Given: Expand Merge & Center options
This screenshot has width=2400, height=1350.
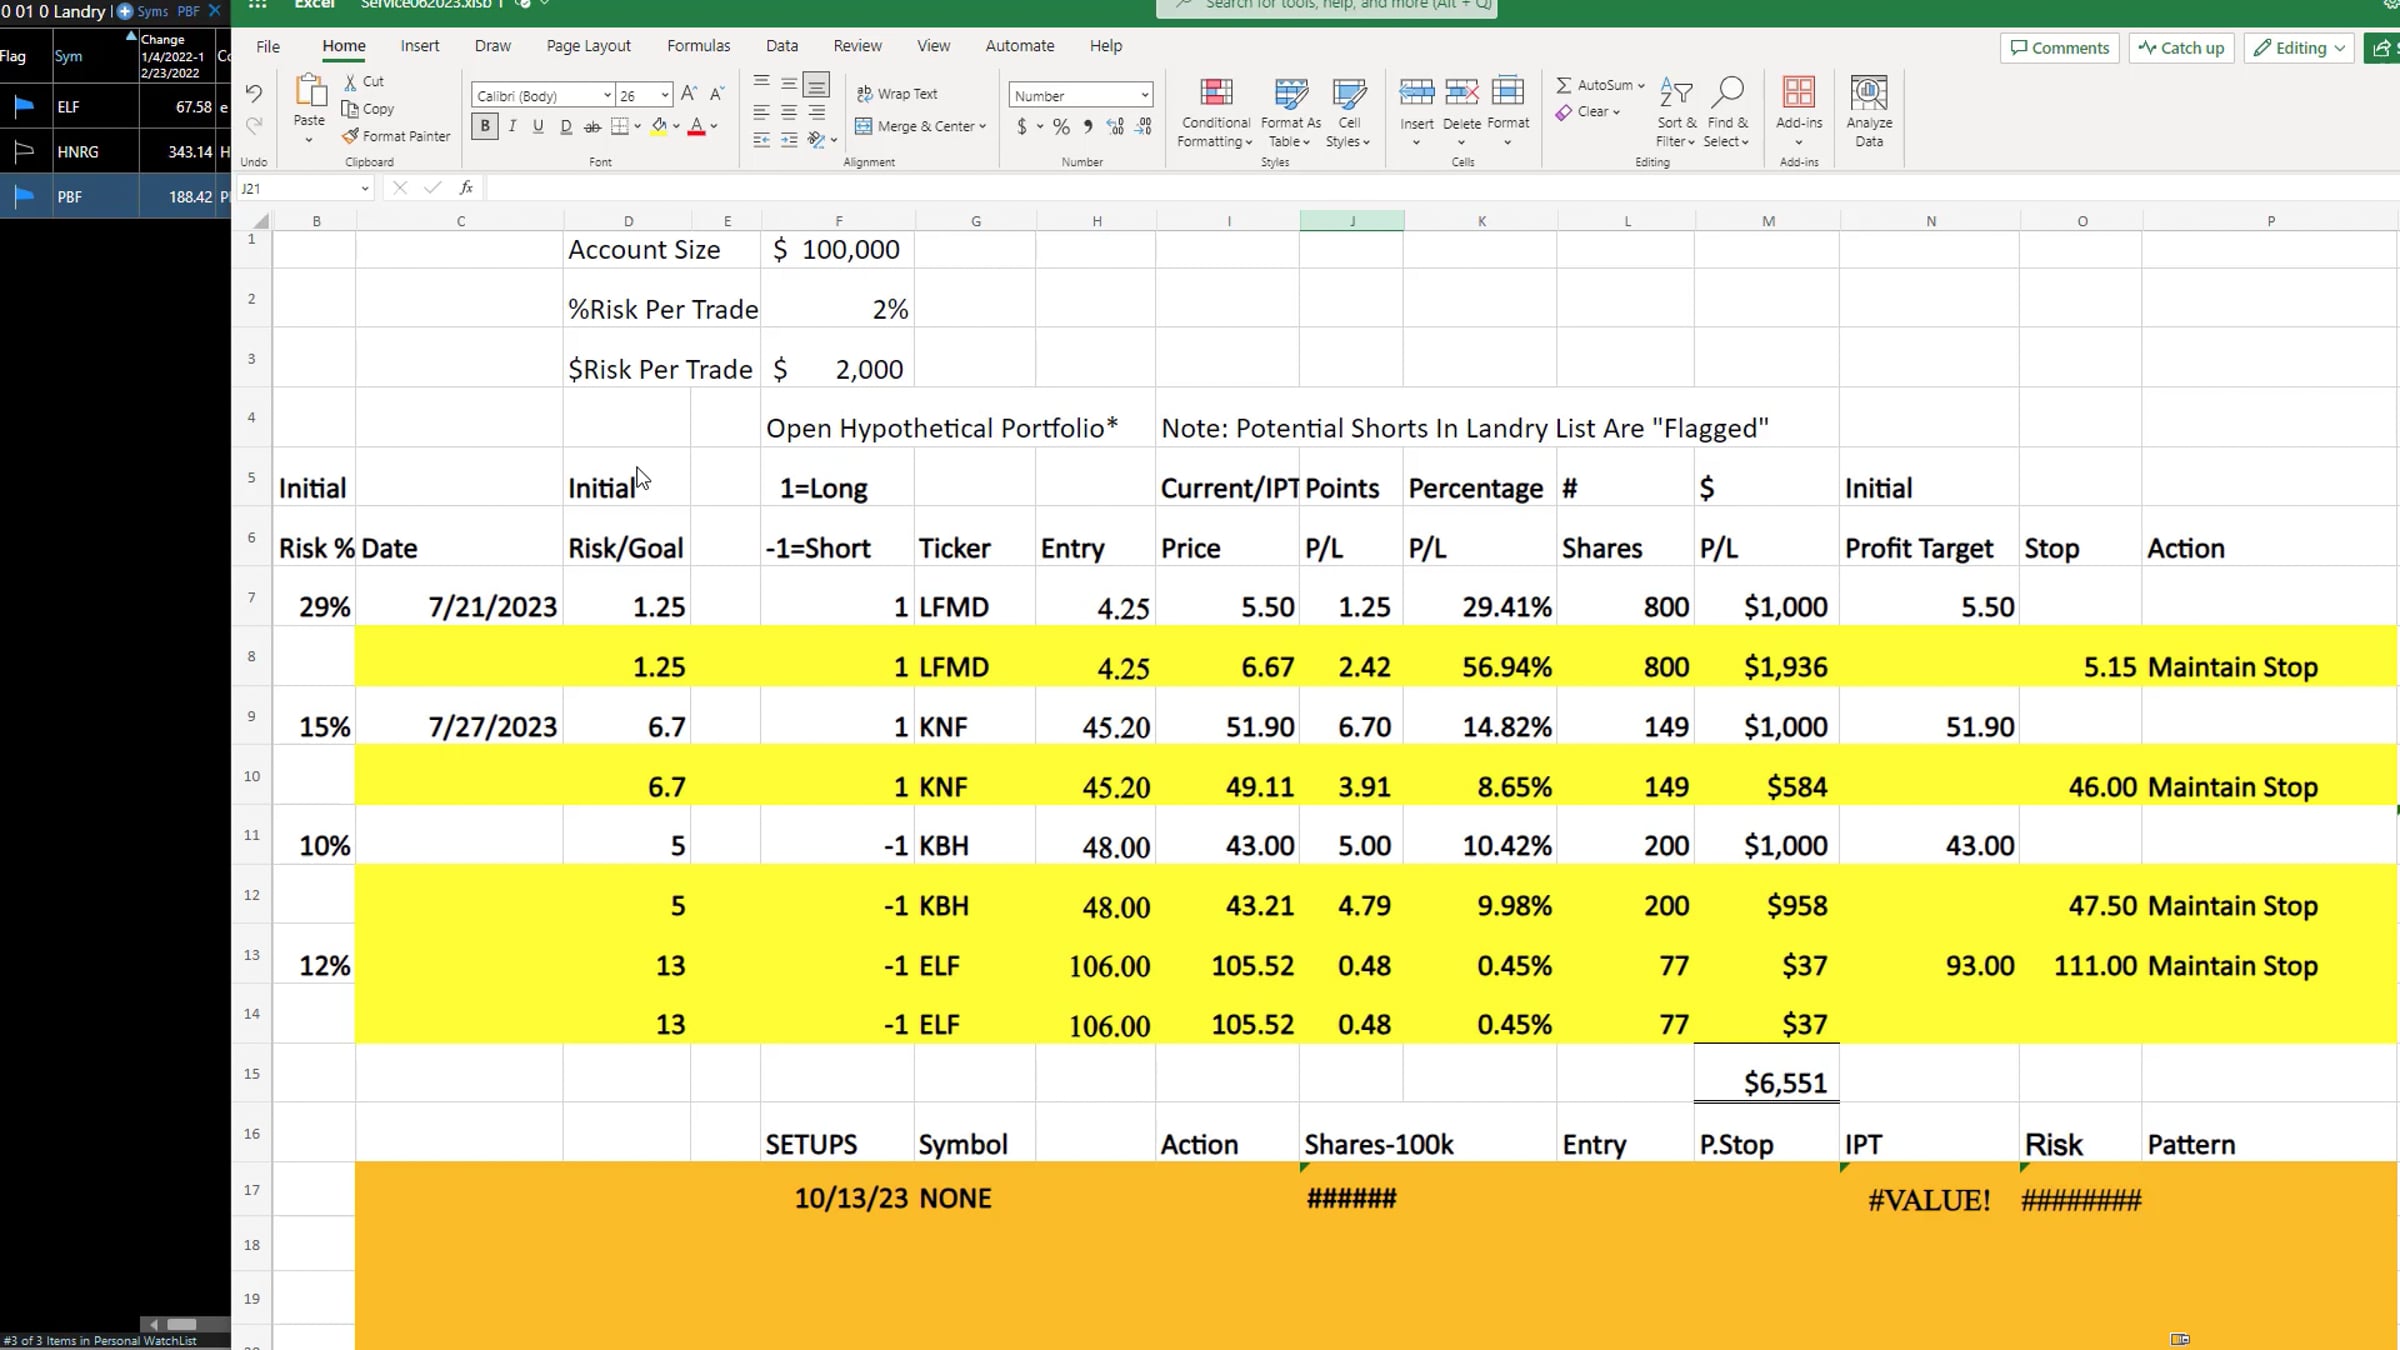Looking at the screenshot, I should [983, 126].
